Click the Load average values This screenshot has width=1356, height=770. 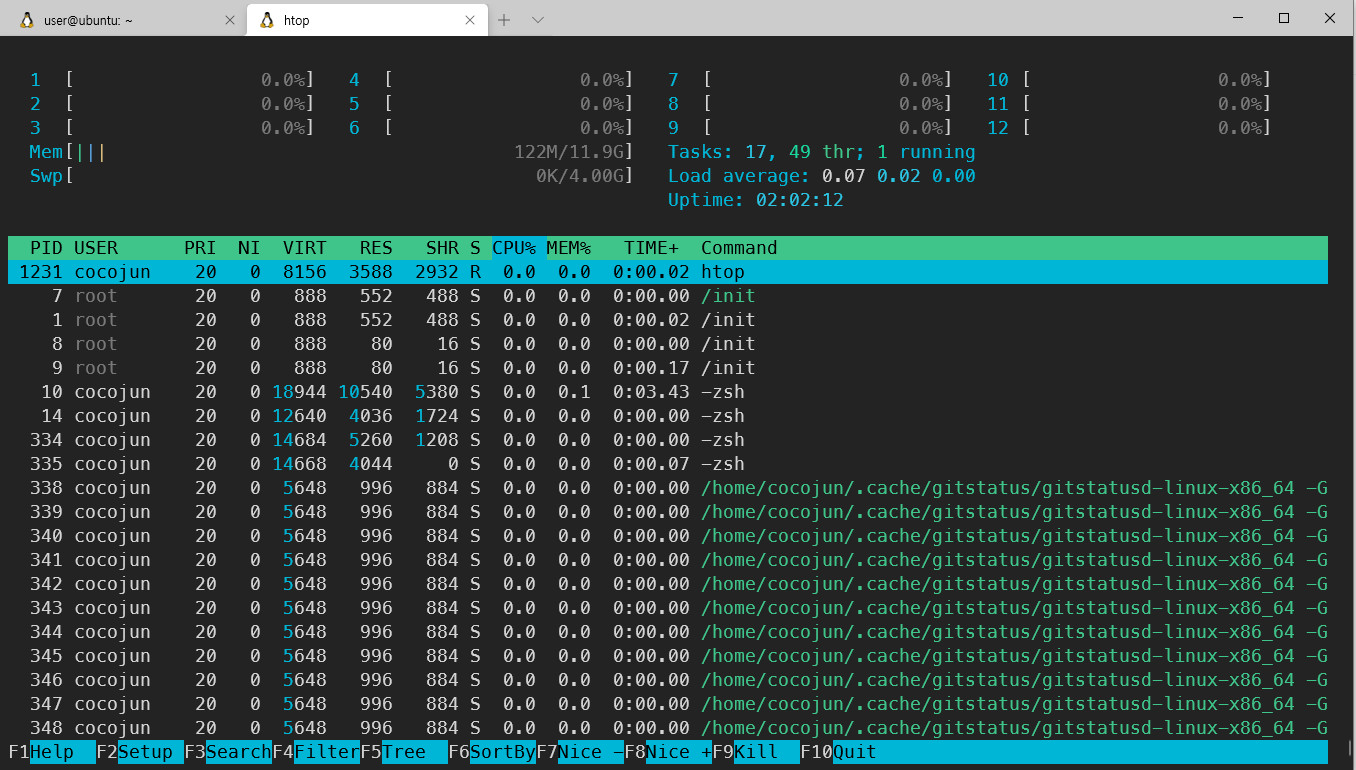pos(898,176)
